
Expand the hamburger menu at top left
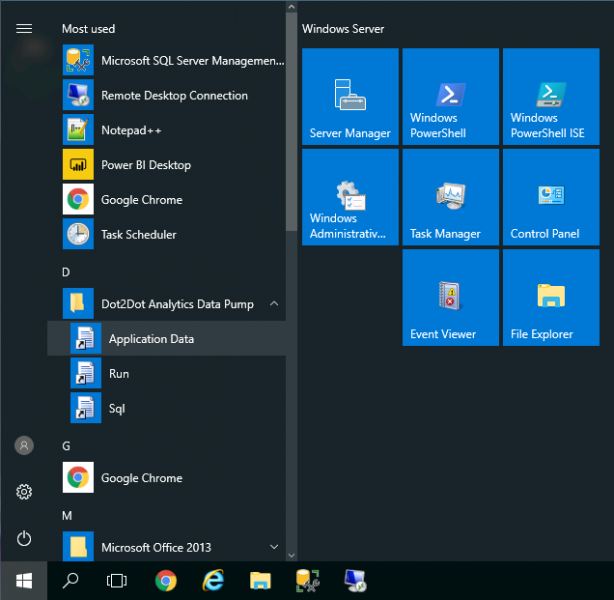24,29
